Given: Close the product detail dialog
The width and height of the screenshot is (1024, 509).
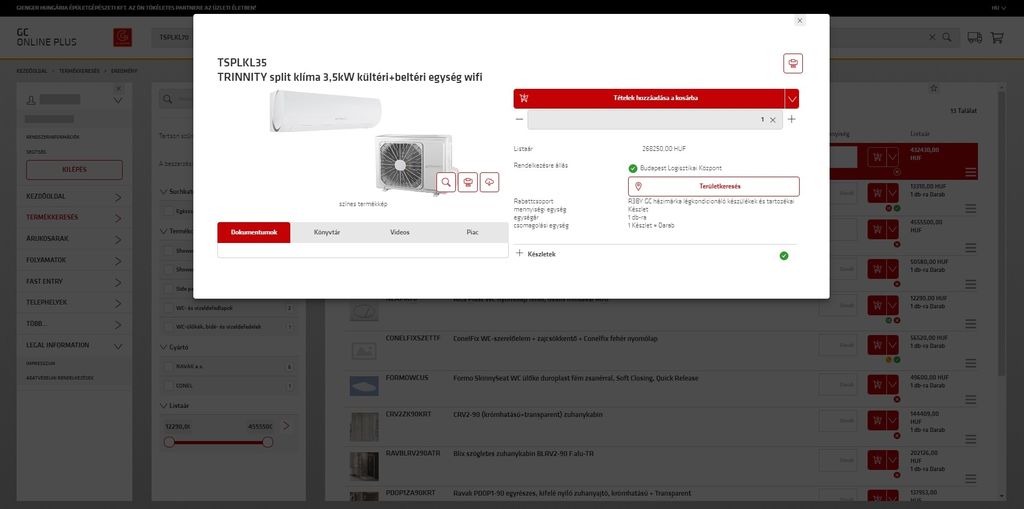Looking at the screenshot, I should click(x=799, y=21).
